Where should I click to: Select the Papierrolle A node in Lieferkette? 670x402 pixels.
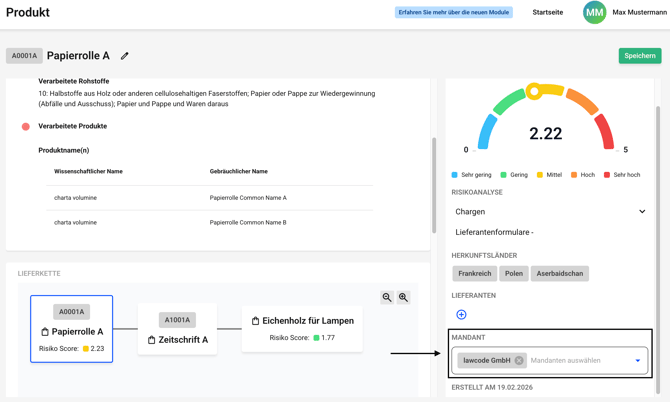(71, 329)
